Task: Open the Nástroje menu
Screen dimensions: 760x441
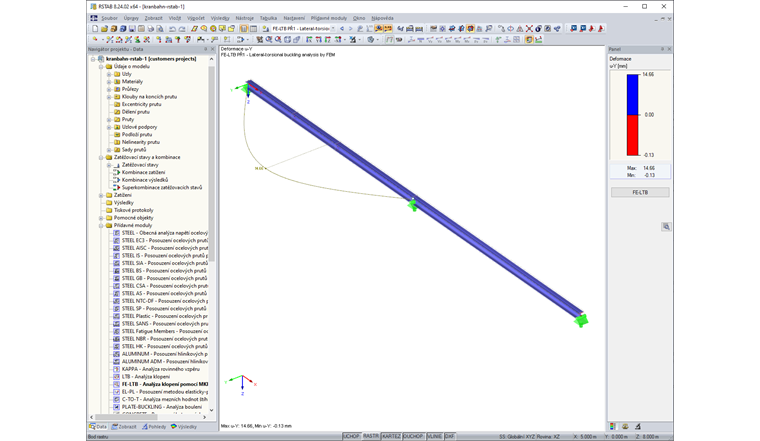Action: tap(244, 18)
